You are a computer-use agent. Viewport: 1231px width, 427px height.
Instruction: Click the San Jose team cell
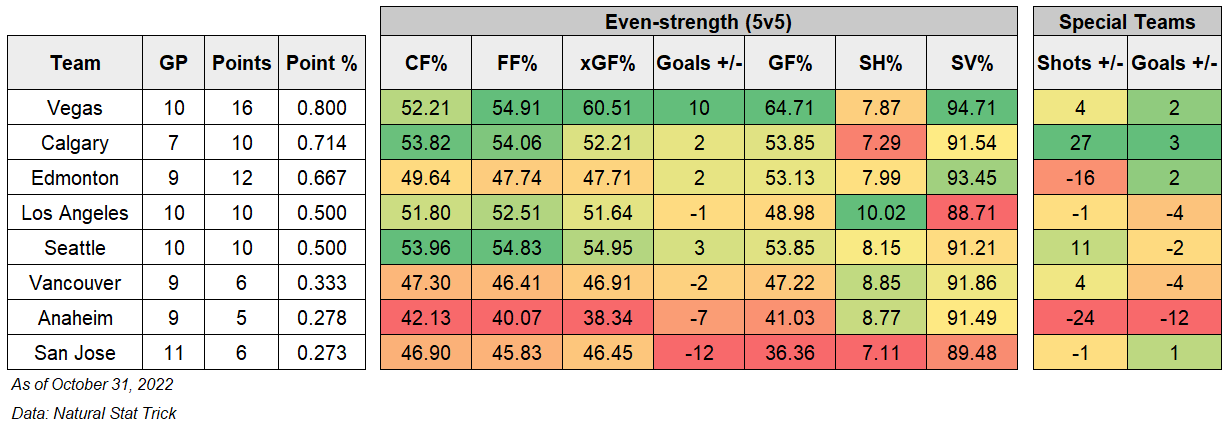point(76,353)
